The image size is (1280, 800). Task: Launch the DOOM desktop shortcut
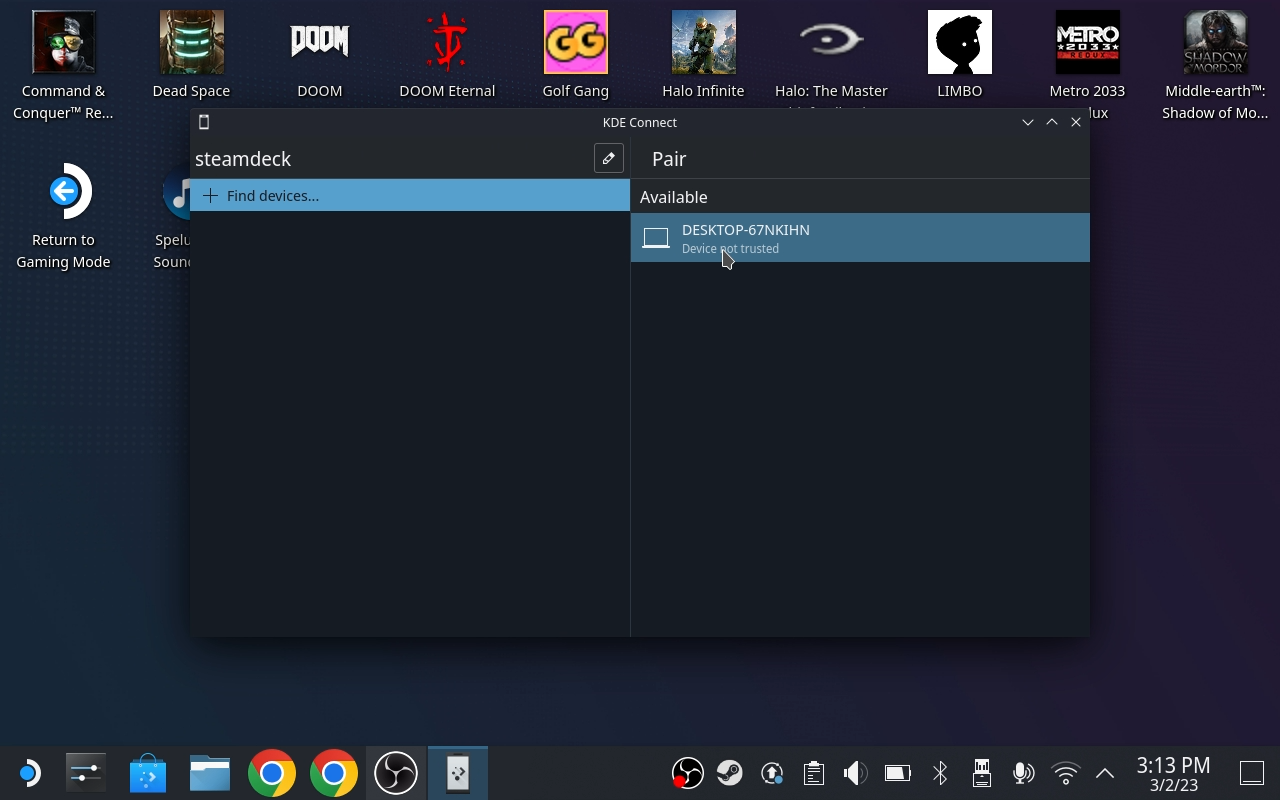coord(320,56)
